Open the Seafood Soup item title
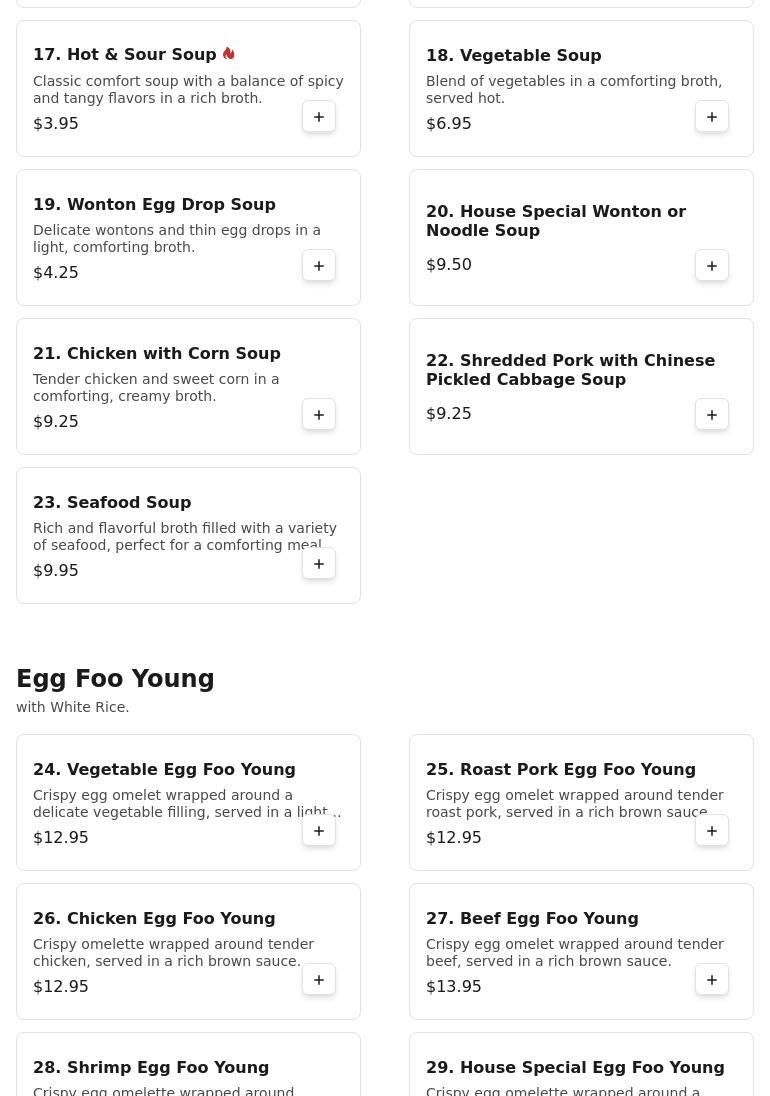 112,502
